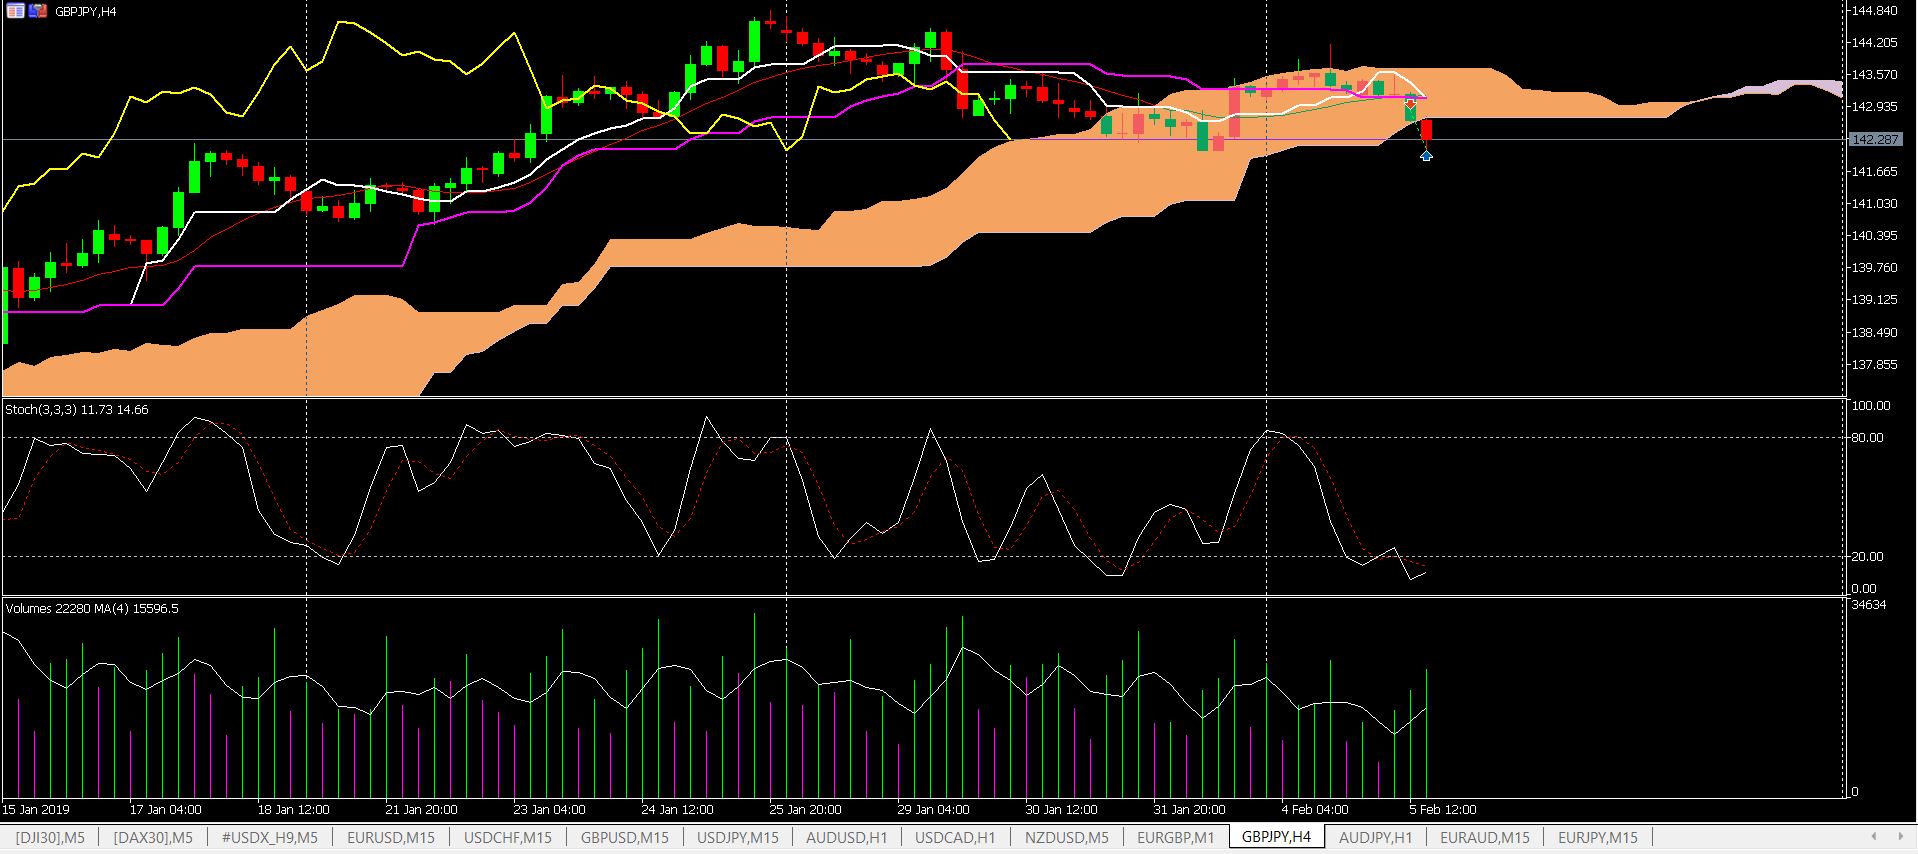Click the volume scale maximum 34634
Image resolution: width=1918 pixels, height=854 pixels.
[1869, 605]
